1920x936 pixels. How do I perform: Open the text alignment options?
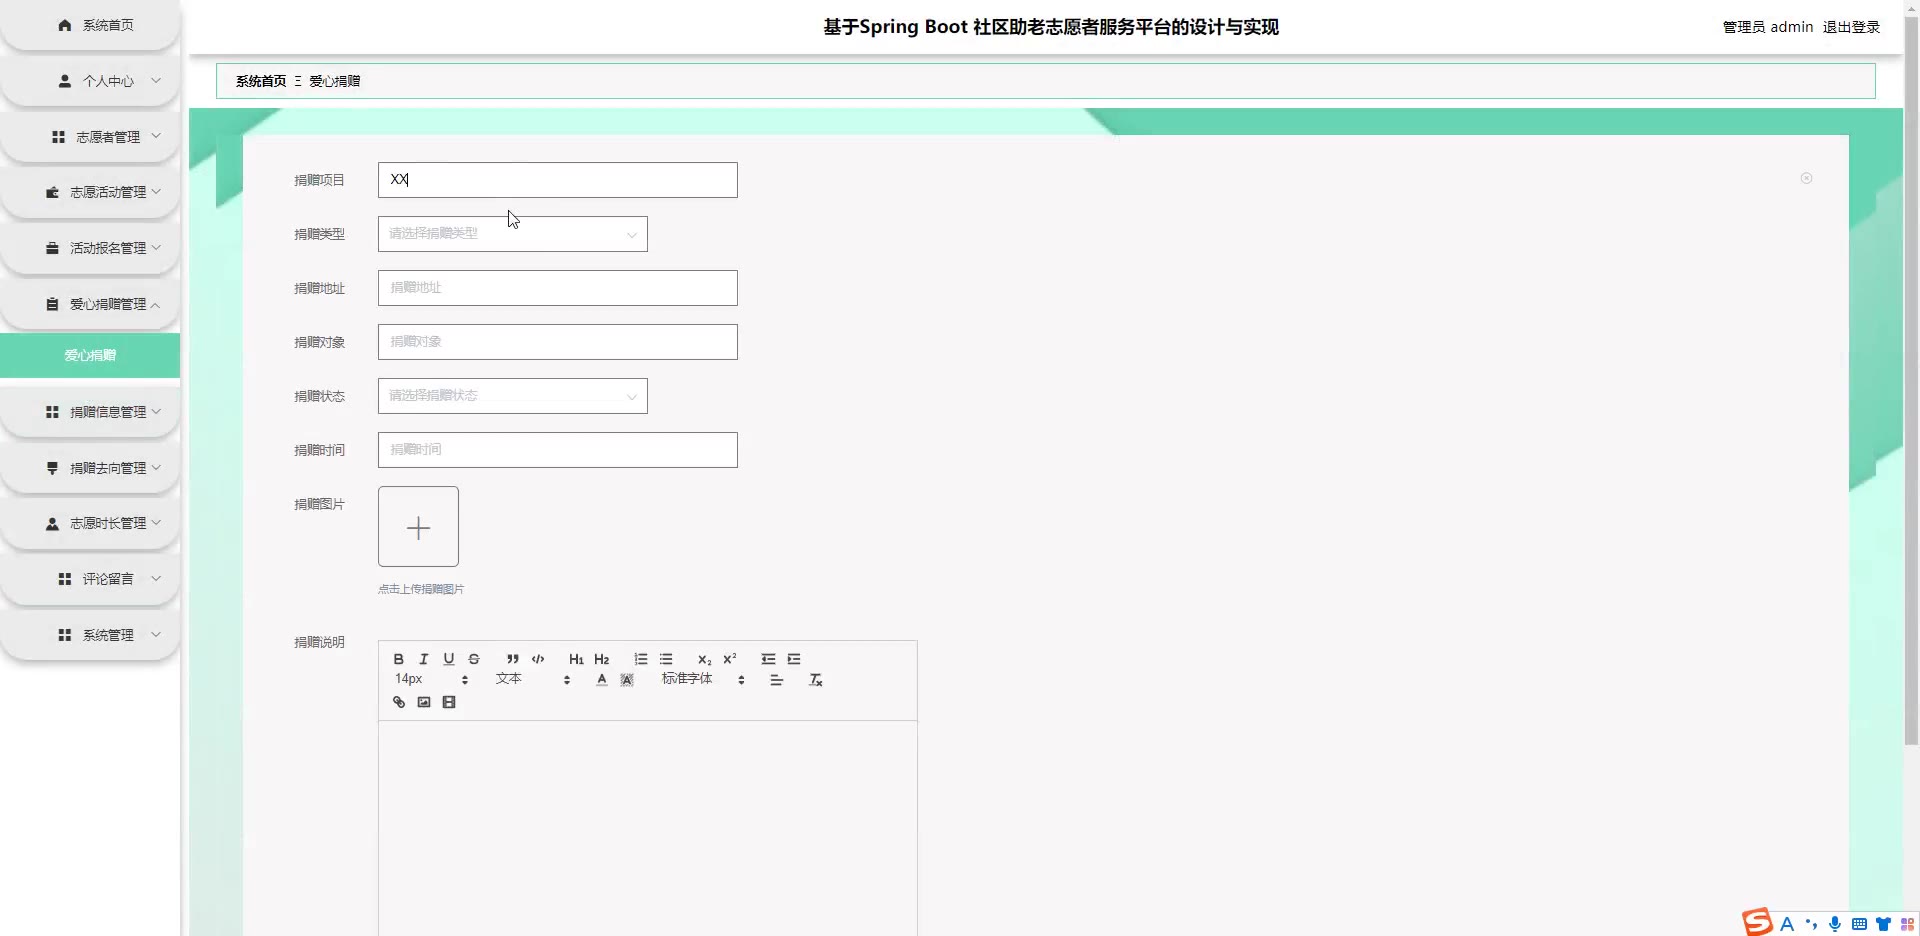click(777, 680)
